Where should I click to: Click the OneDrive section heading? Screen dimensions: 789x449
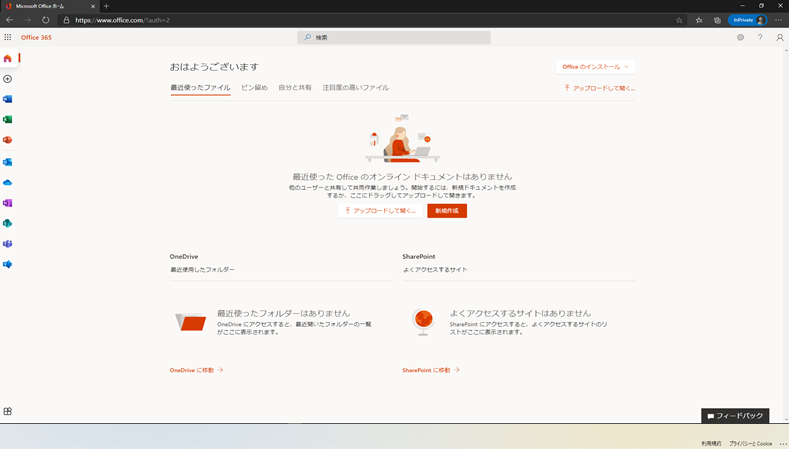184,256
